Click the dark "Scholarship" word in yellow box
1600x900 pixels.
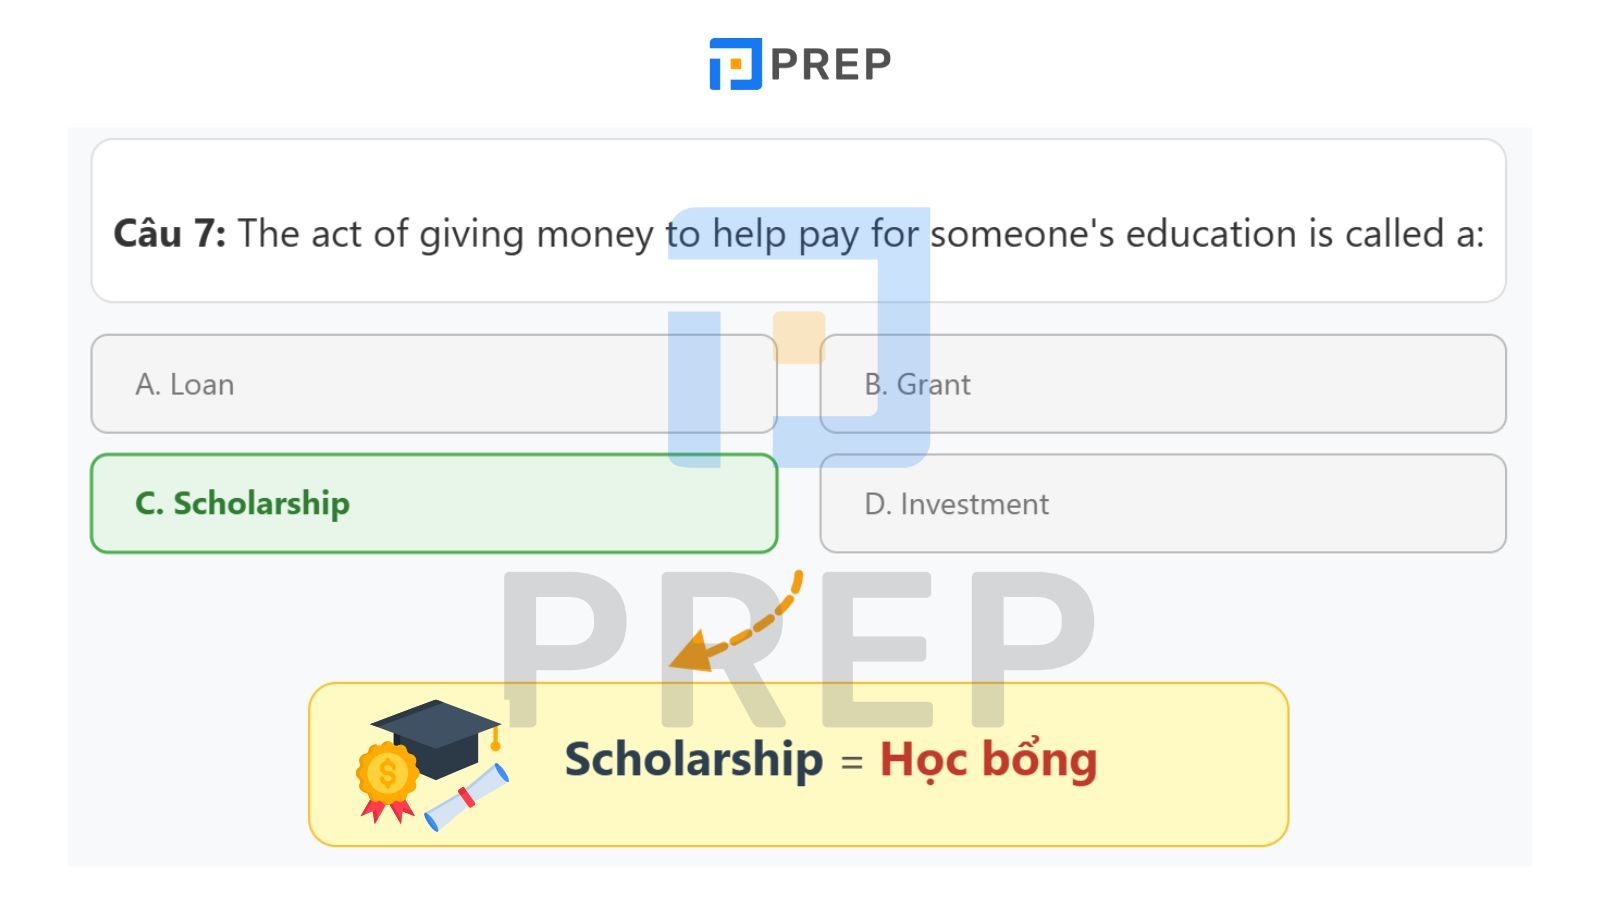(x=693, y=759)
